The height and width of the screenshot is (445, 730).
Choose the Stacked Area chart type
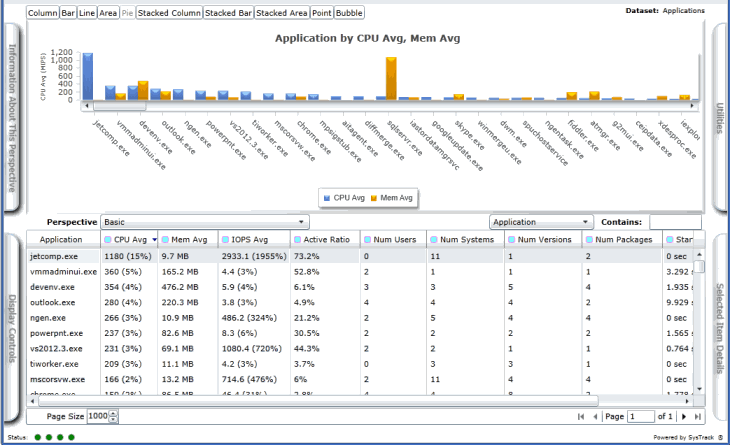282,13
